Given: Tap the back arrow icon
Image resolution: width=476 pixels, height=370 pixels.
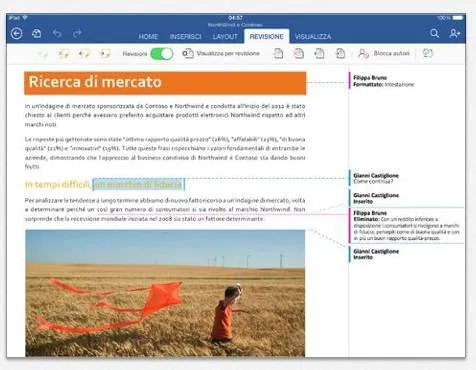Looking at the screenshot, I should 16,34.
